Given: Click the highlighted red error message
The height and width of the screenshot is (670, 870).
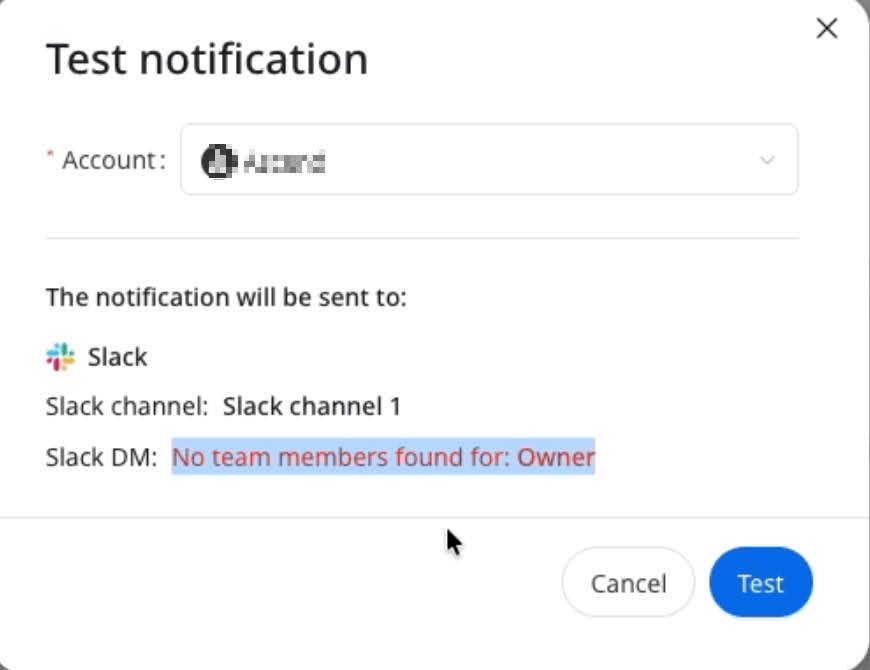Looking at the screenshot, I should tap(383, 458).
